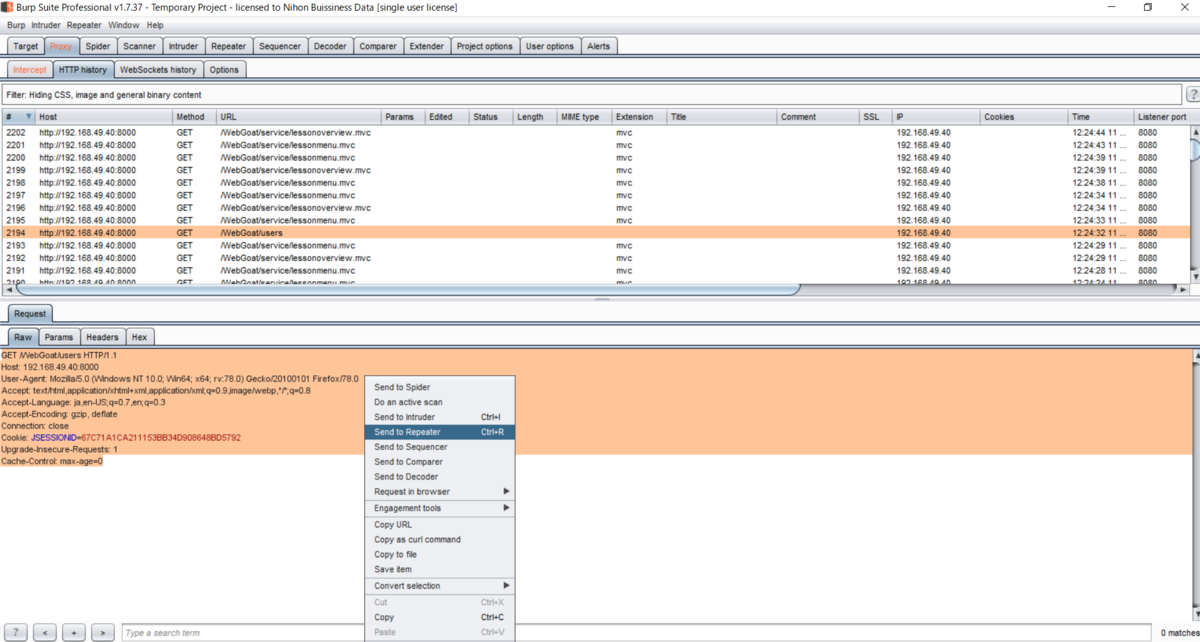The width and height of the screenshot is (1200, 642).
Task: Select Do an active scan
Action: 440,402
